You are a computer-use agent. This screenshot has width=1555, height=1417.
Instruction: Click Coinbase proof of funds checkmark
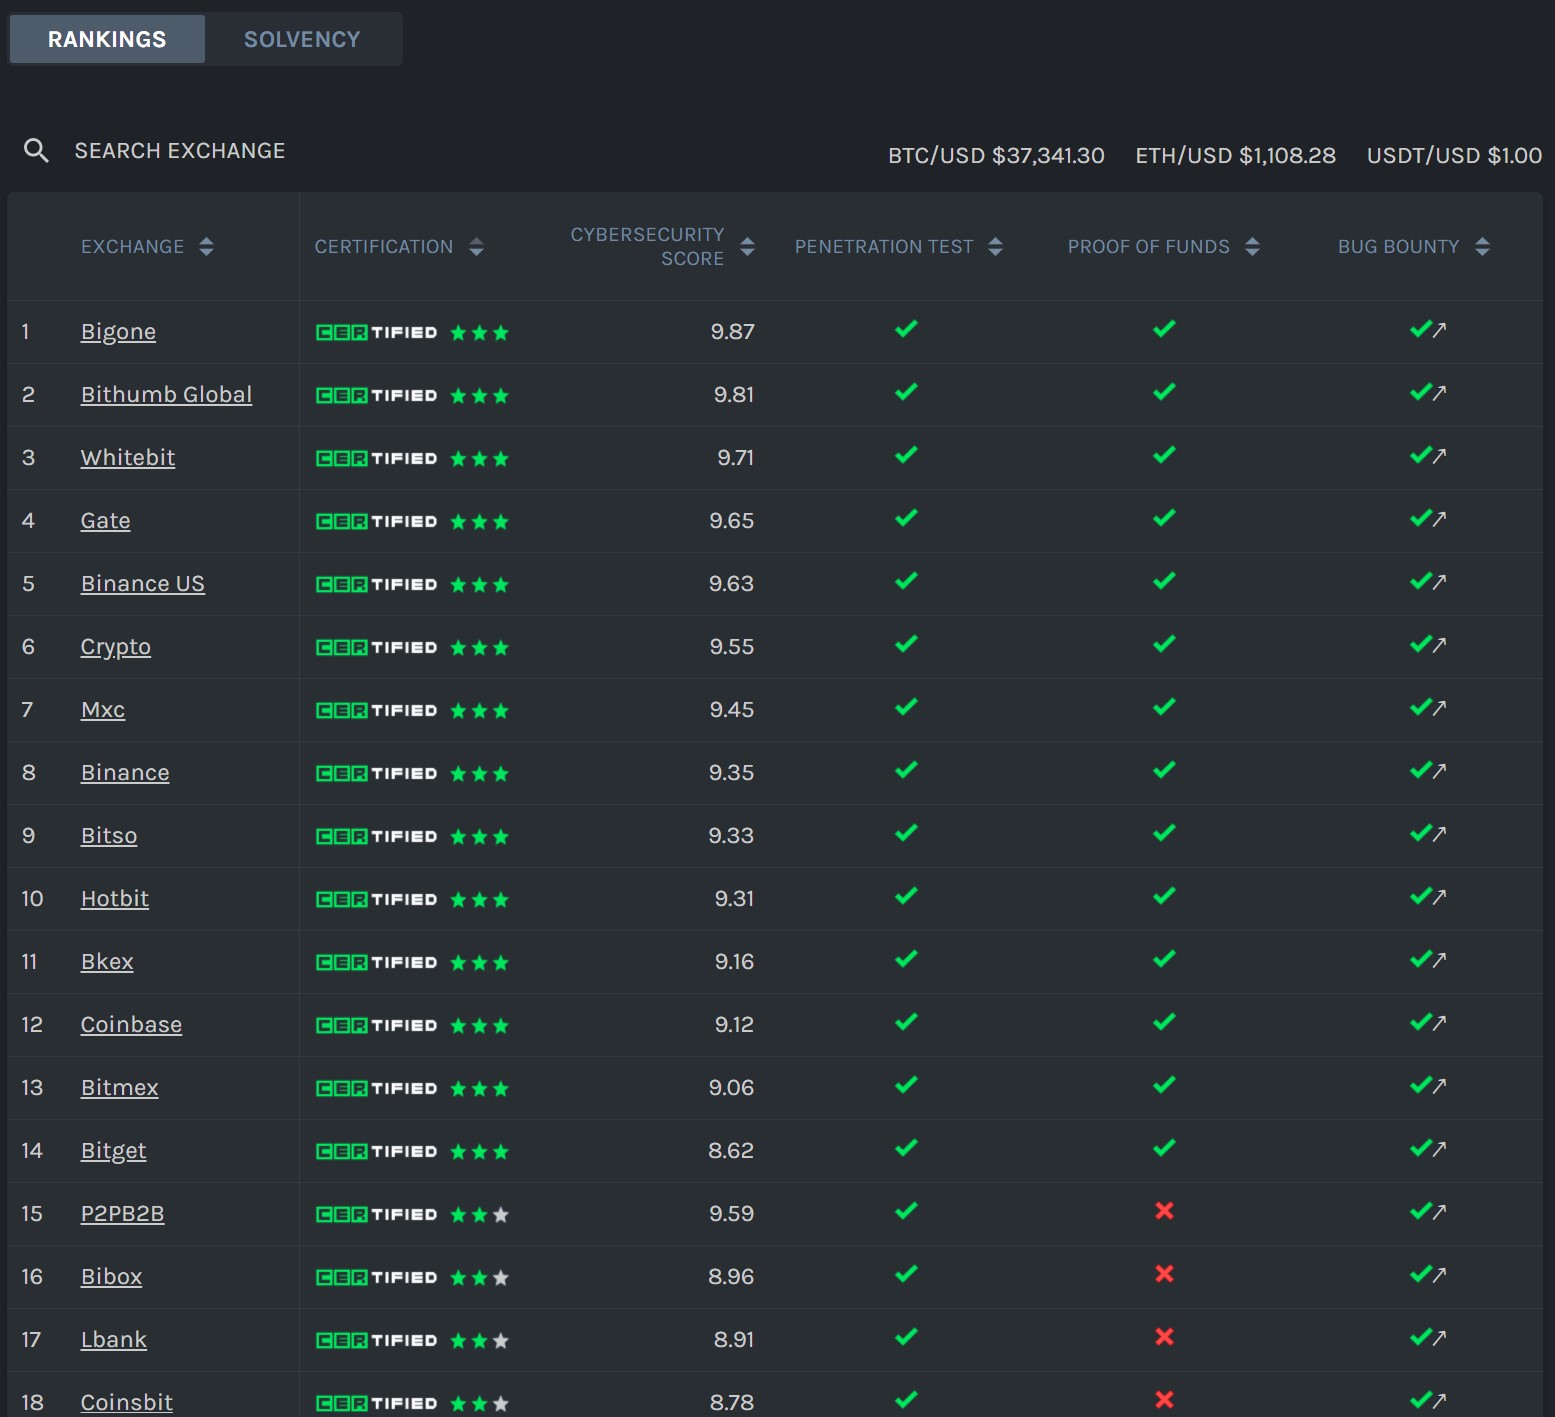pyautogui.click(x=1164, y=1022)
